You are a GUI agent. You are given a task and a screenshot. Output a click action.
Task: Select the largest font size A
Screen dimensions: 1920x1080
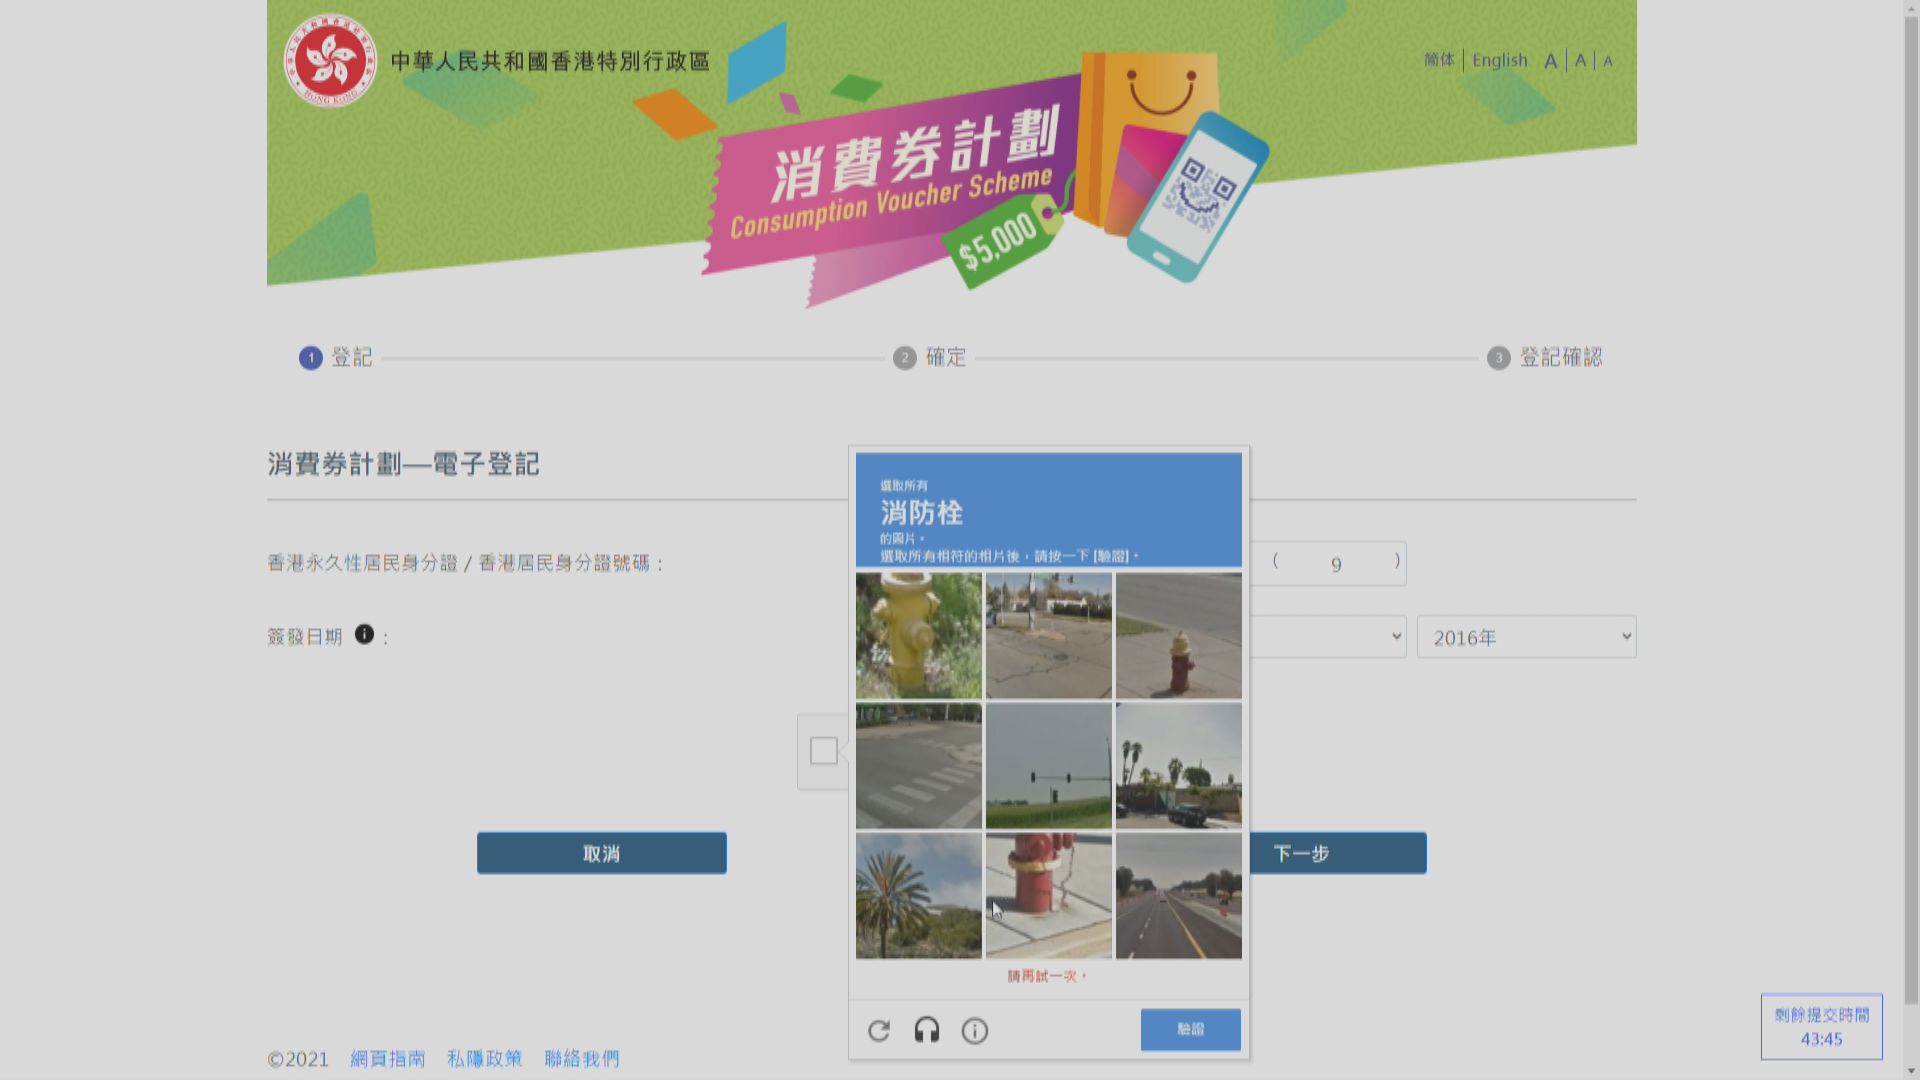click(x=1549, y=61)
